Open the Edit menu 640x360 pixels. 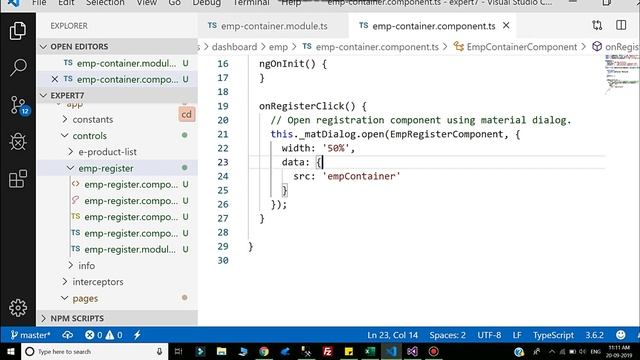coord(66,3)
